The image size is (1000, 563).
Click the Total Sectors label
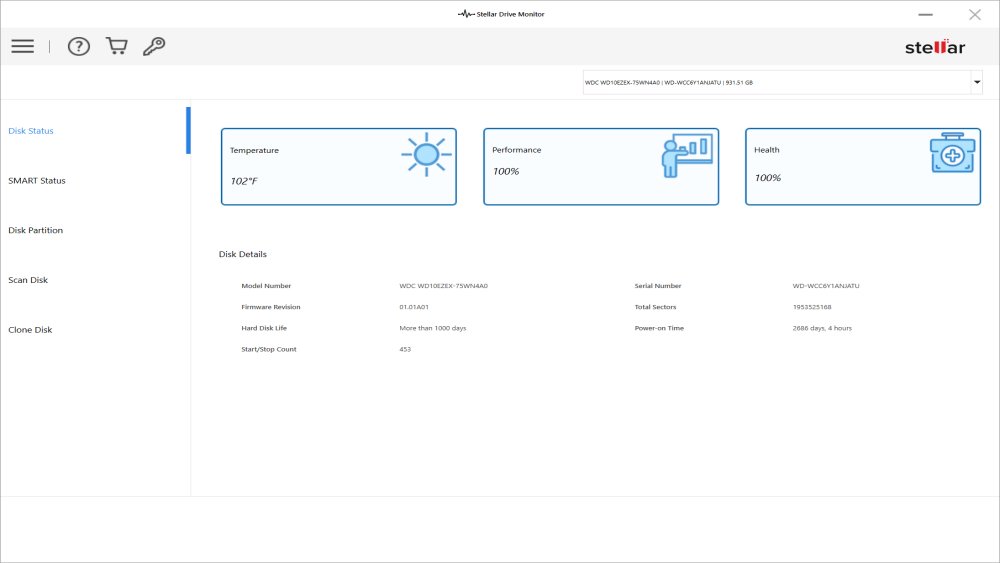click(655, 307)
